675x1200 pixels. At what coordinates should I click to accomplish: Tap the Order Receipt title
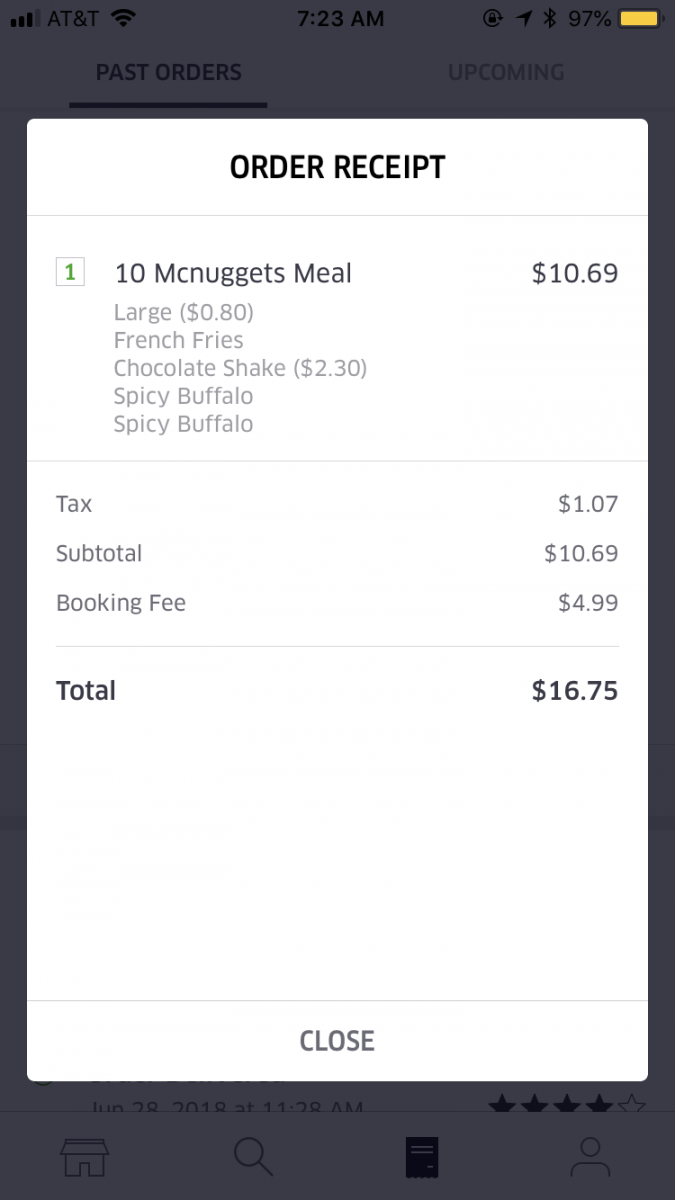337,167
